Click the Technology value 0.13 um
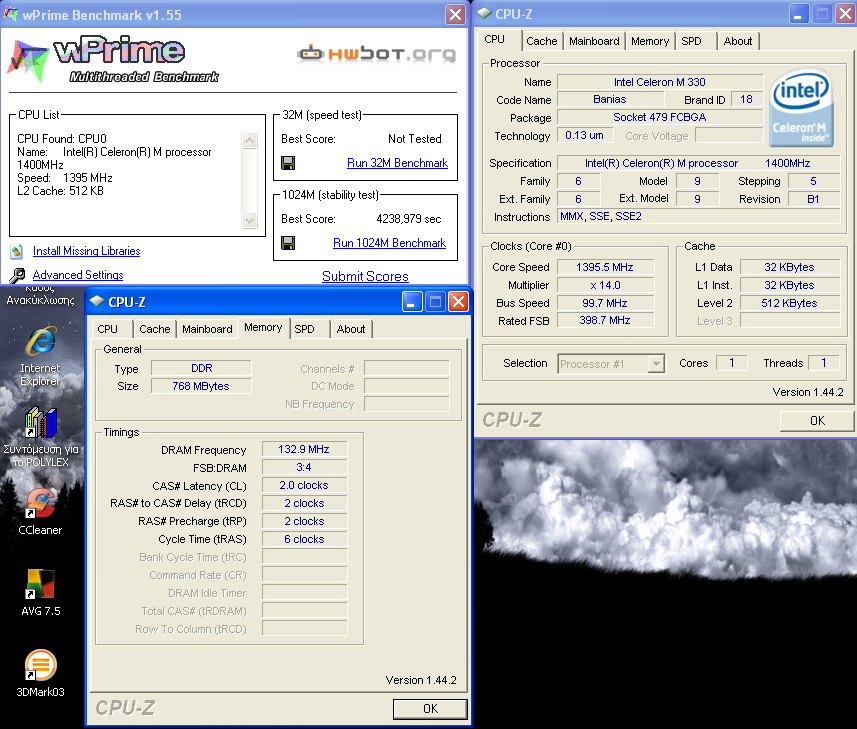 [584, 136]
